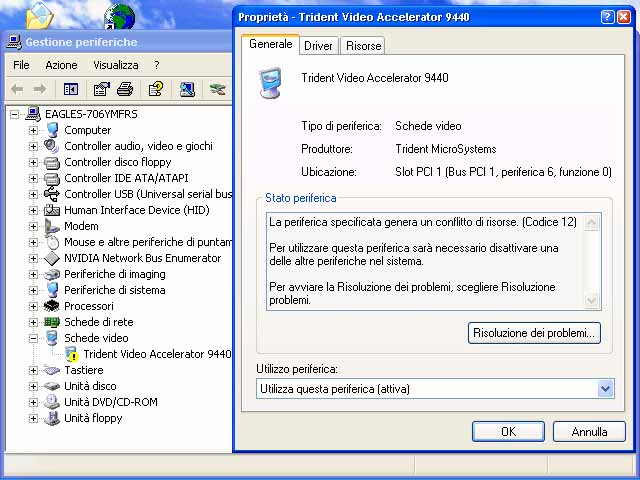Screen dimensions: 640x480
Task: Select the Processori chip icon
Action: point(52,306)
